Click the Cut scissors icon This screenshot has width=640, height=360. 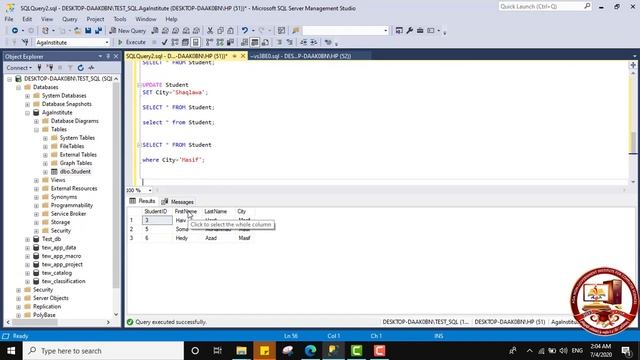point(210,31)
